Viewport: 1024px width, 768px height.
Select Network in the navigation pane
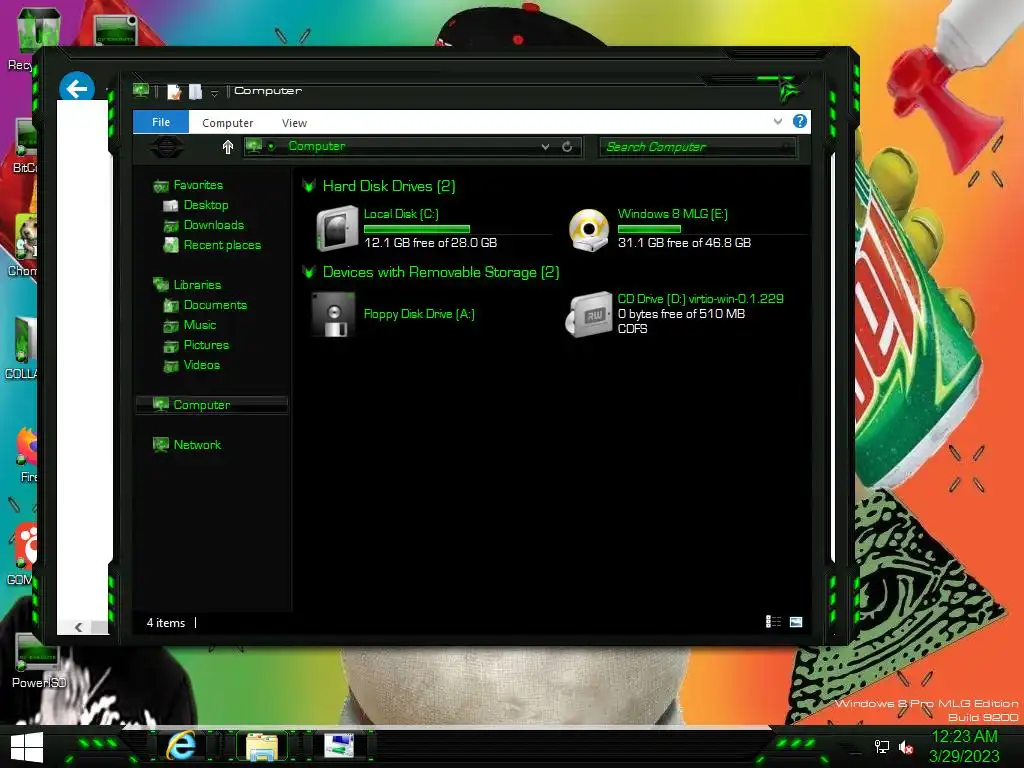197,445
